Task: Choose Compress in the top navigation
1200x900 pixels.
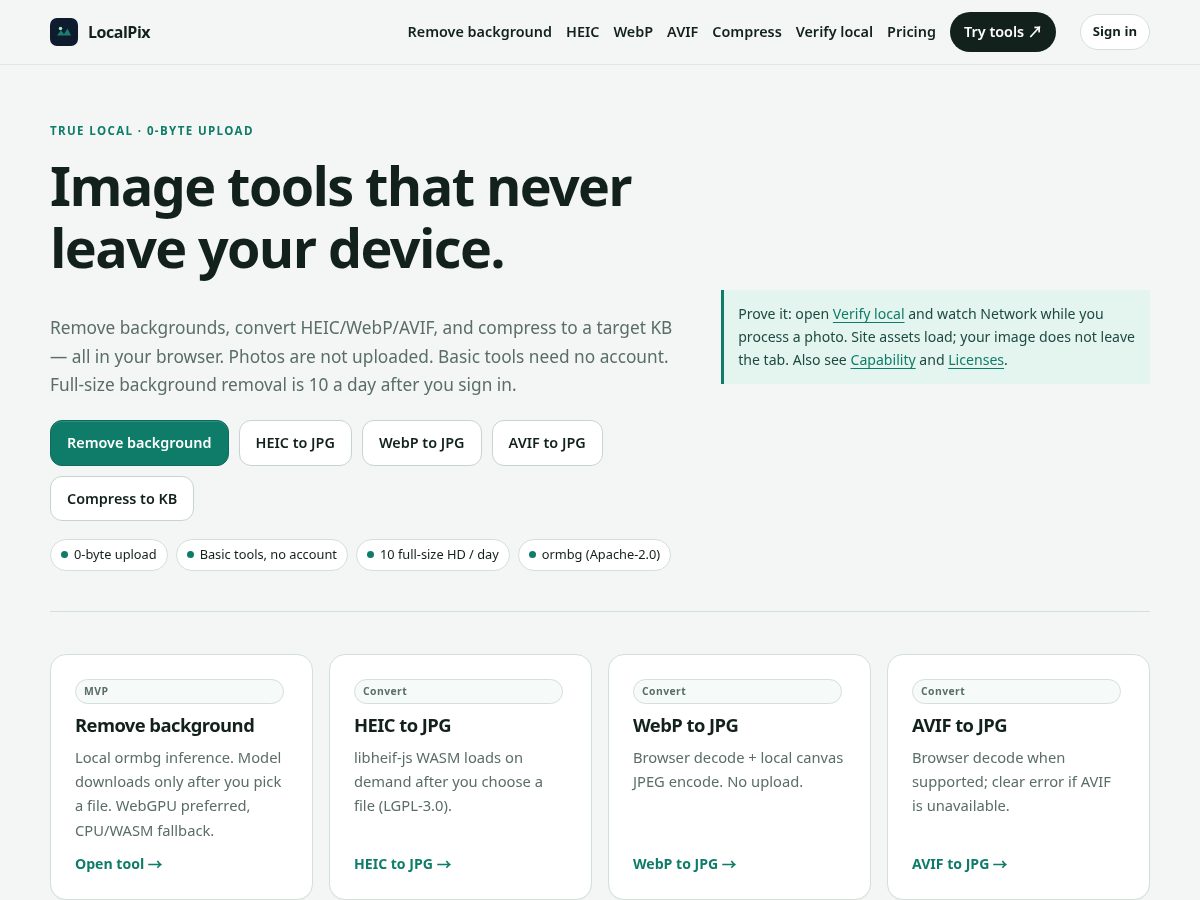Action: [747, 32]
